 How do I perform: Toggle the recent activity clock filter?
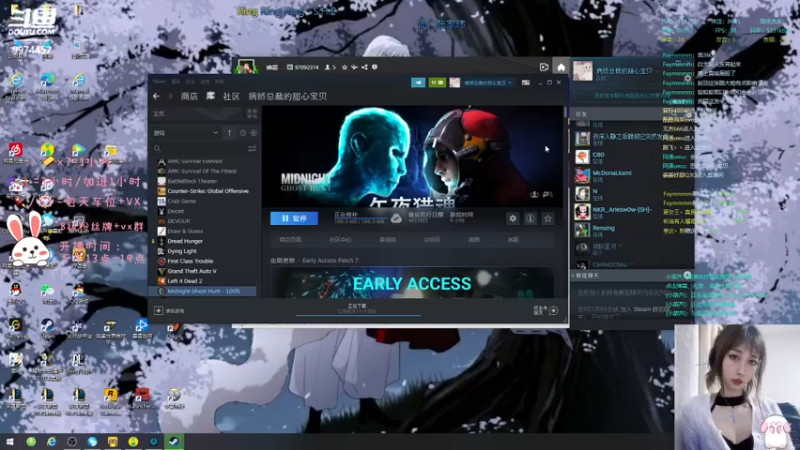243,133
